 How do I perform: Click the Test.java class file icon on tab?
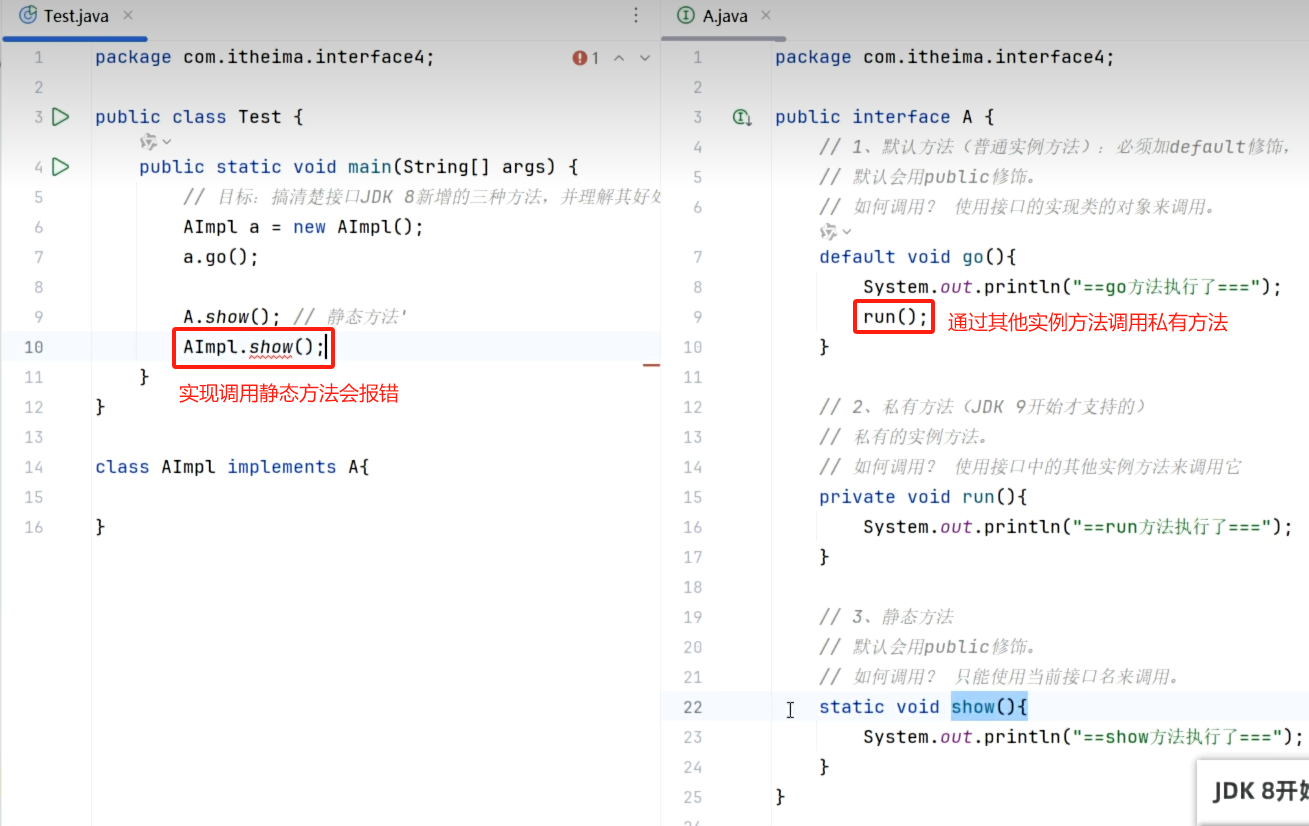tap(29, 16)
